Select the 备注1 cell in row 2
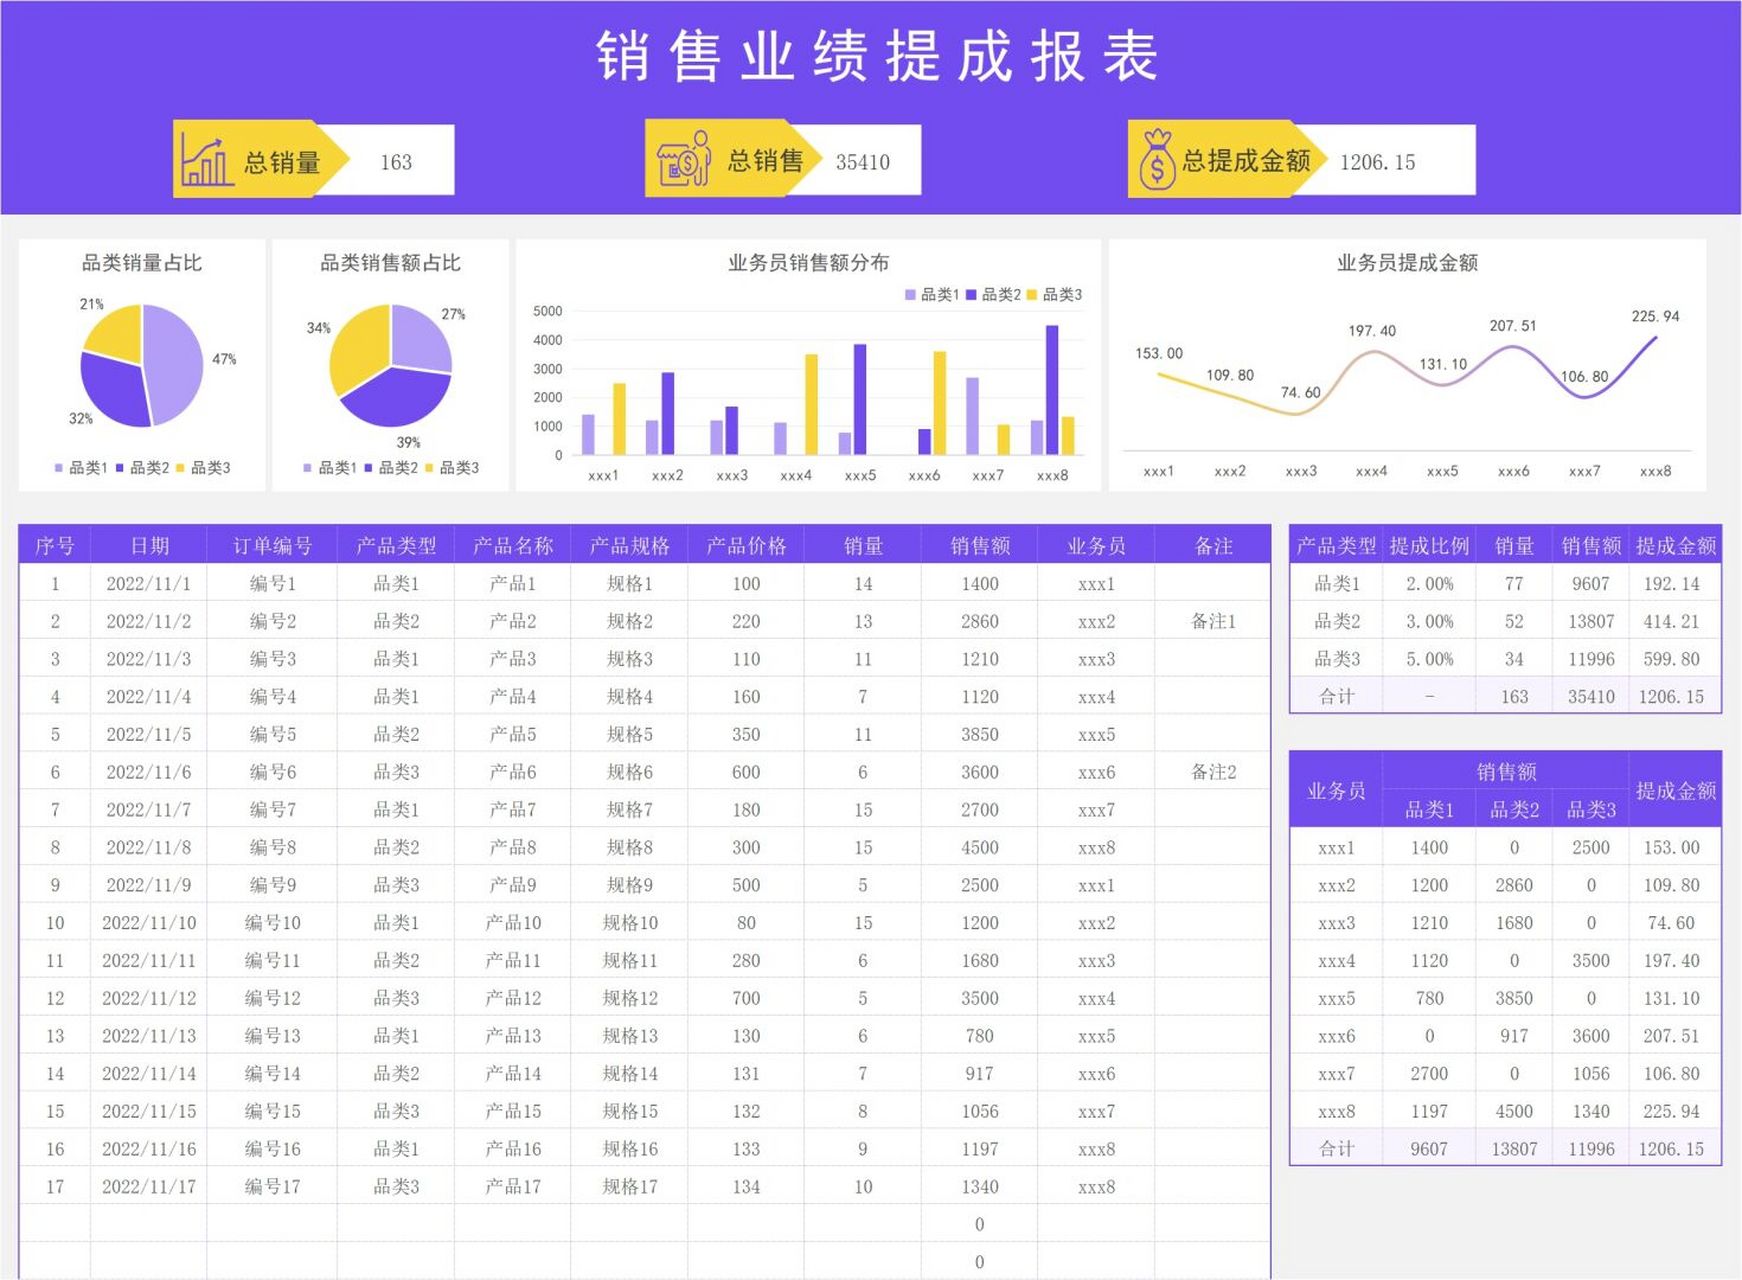 pos(1213,622)
